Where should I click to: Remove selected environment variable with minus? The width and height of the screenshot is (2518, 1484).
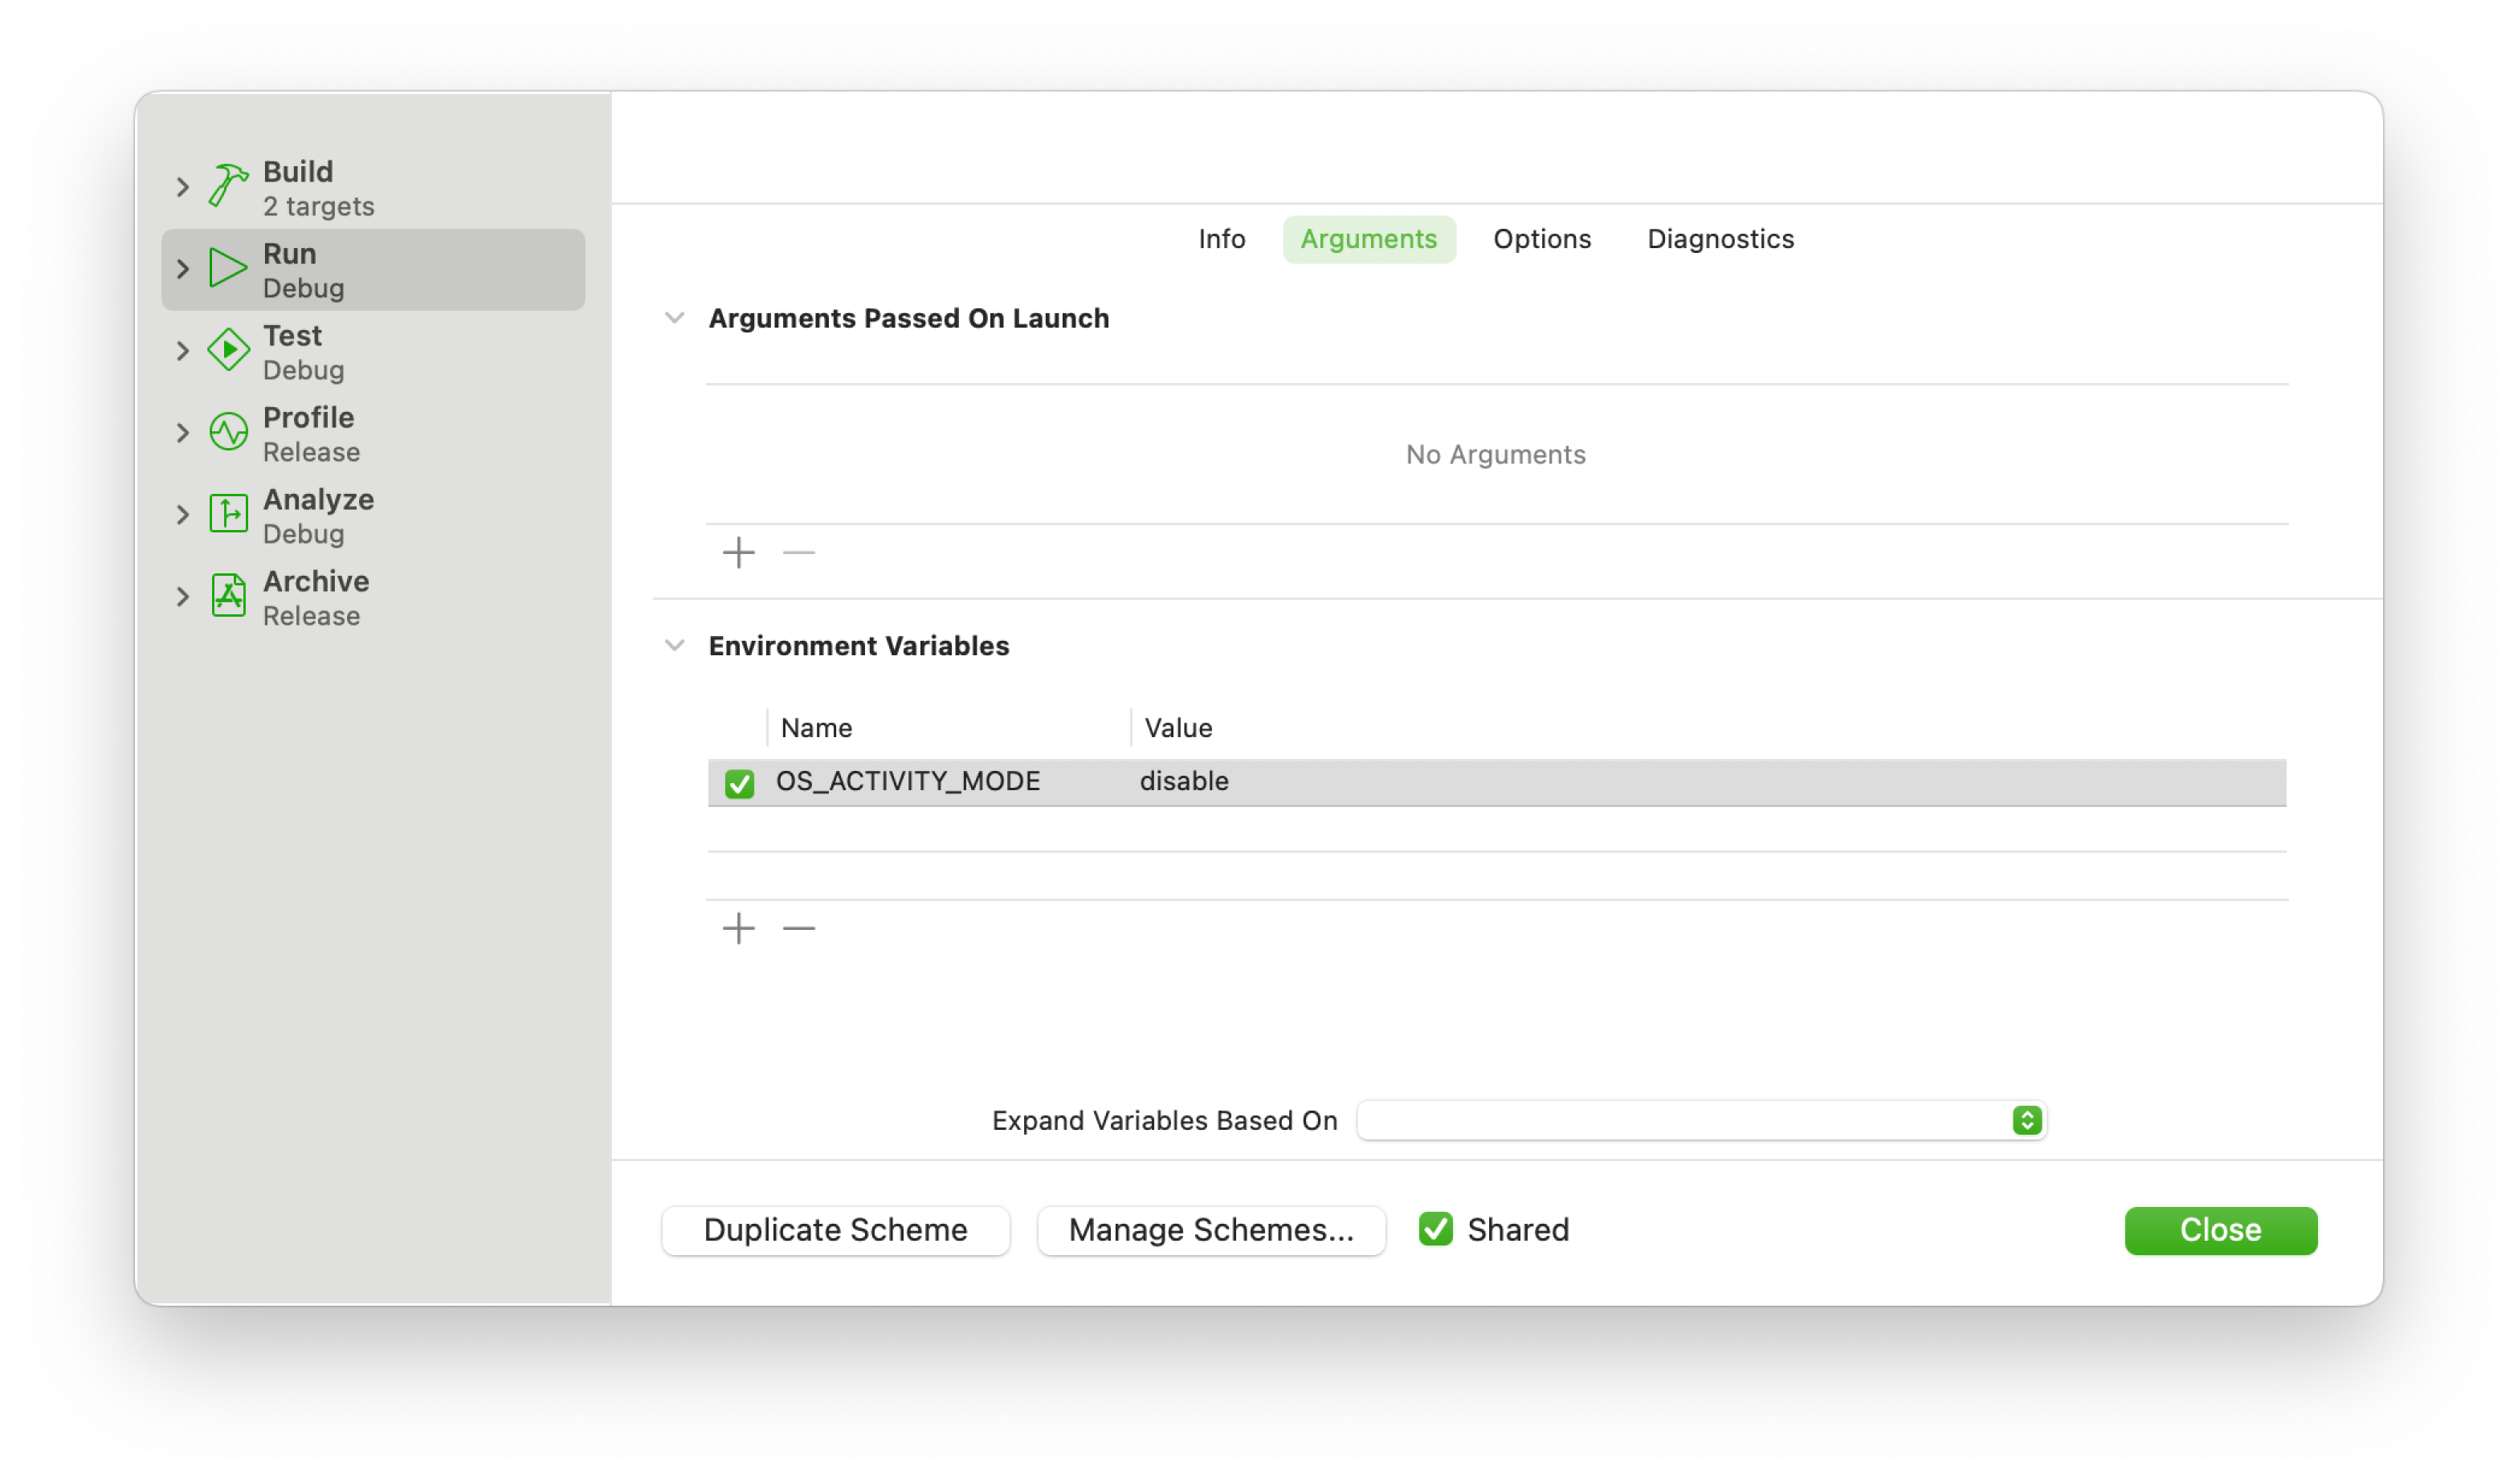click(x=798, y=929)
